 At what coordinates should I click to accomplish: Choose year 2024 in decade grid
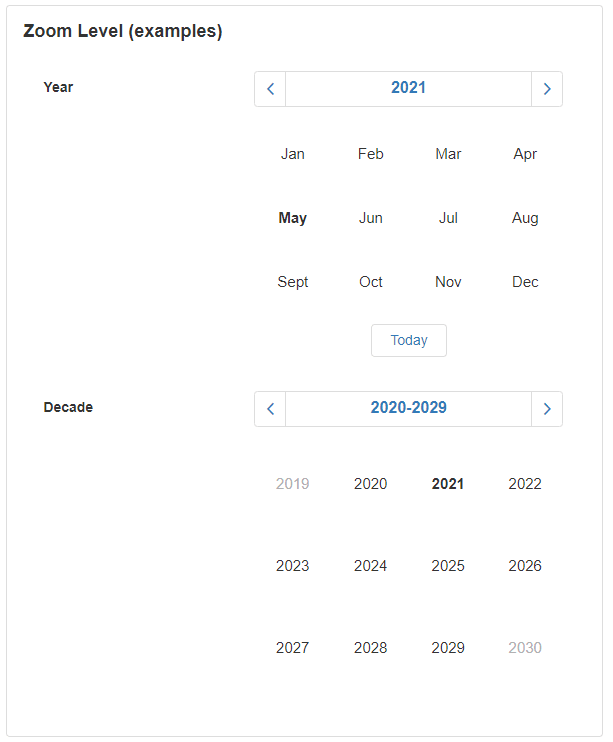click(x=370, y=566)
